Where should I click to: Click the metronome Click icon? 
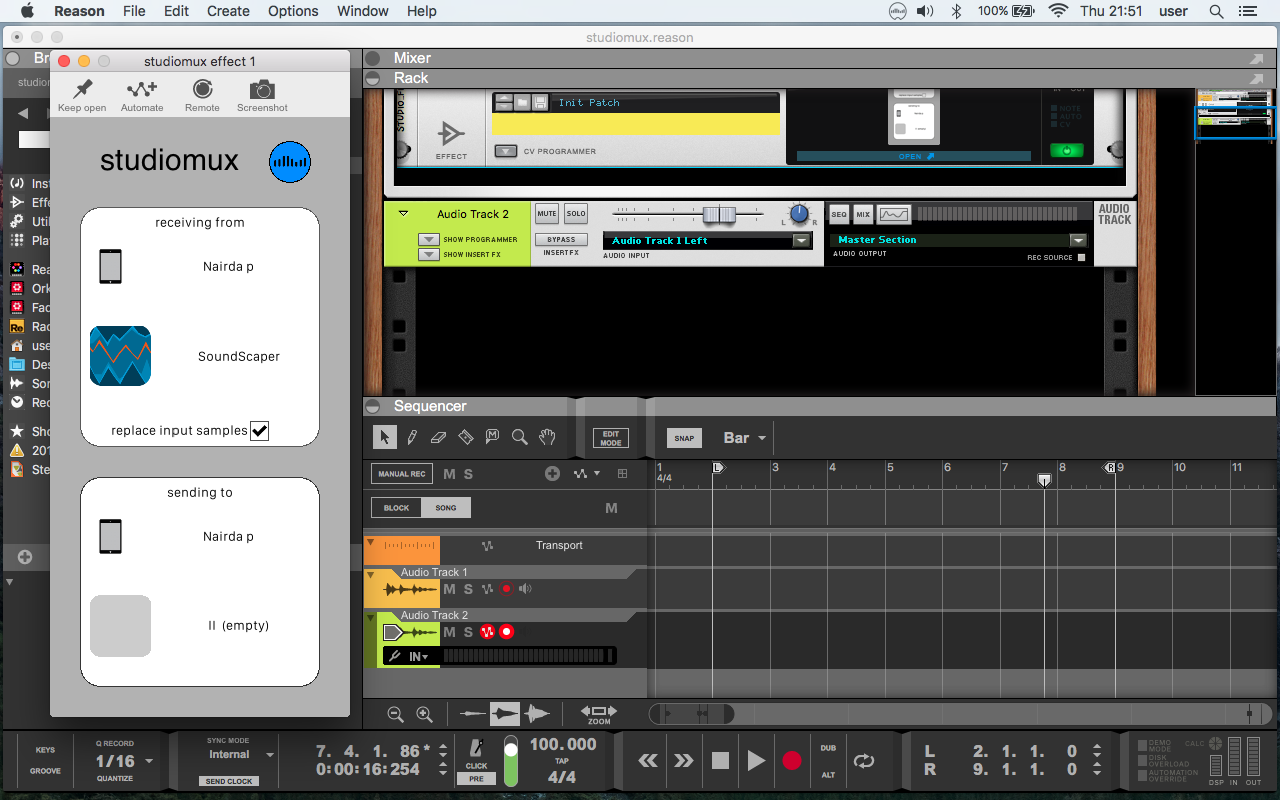477,749
